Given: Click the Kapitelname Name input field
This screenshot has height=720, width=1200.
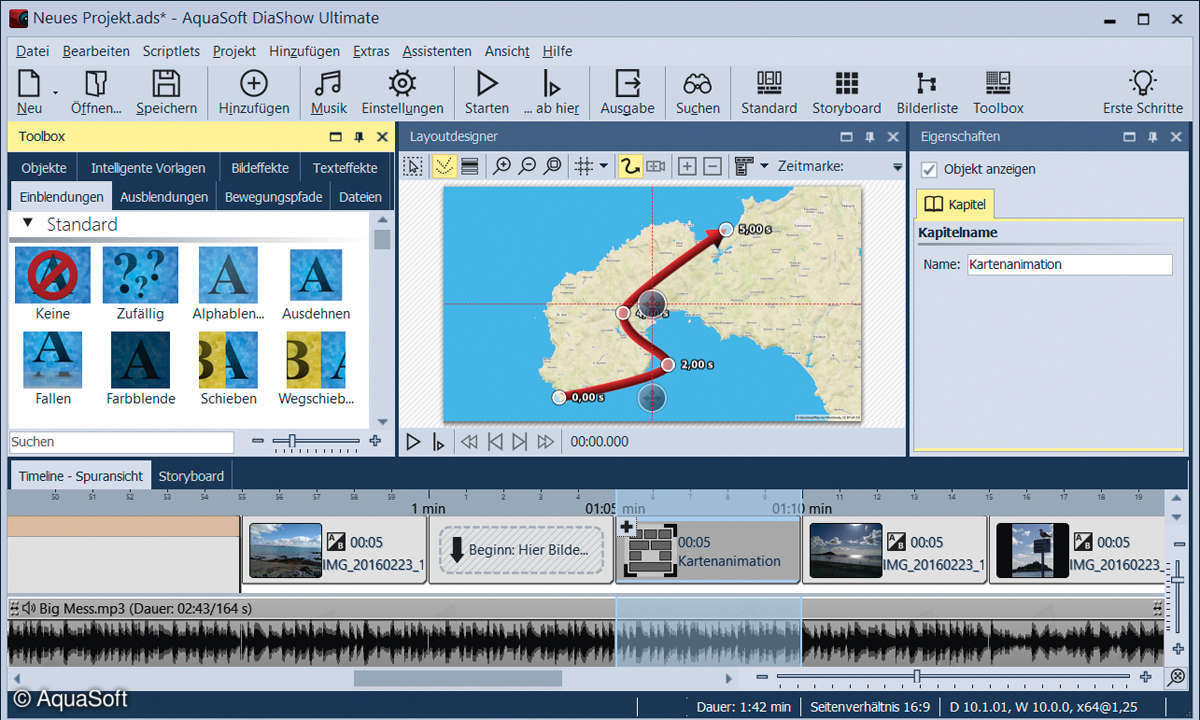Looking at the screenshot, I should (1069, 265).
